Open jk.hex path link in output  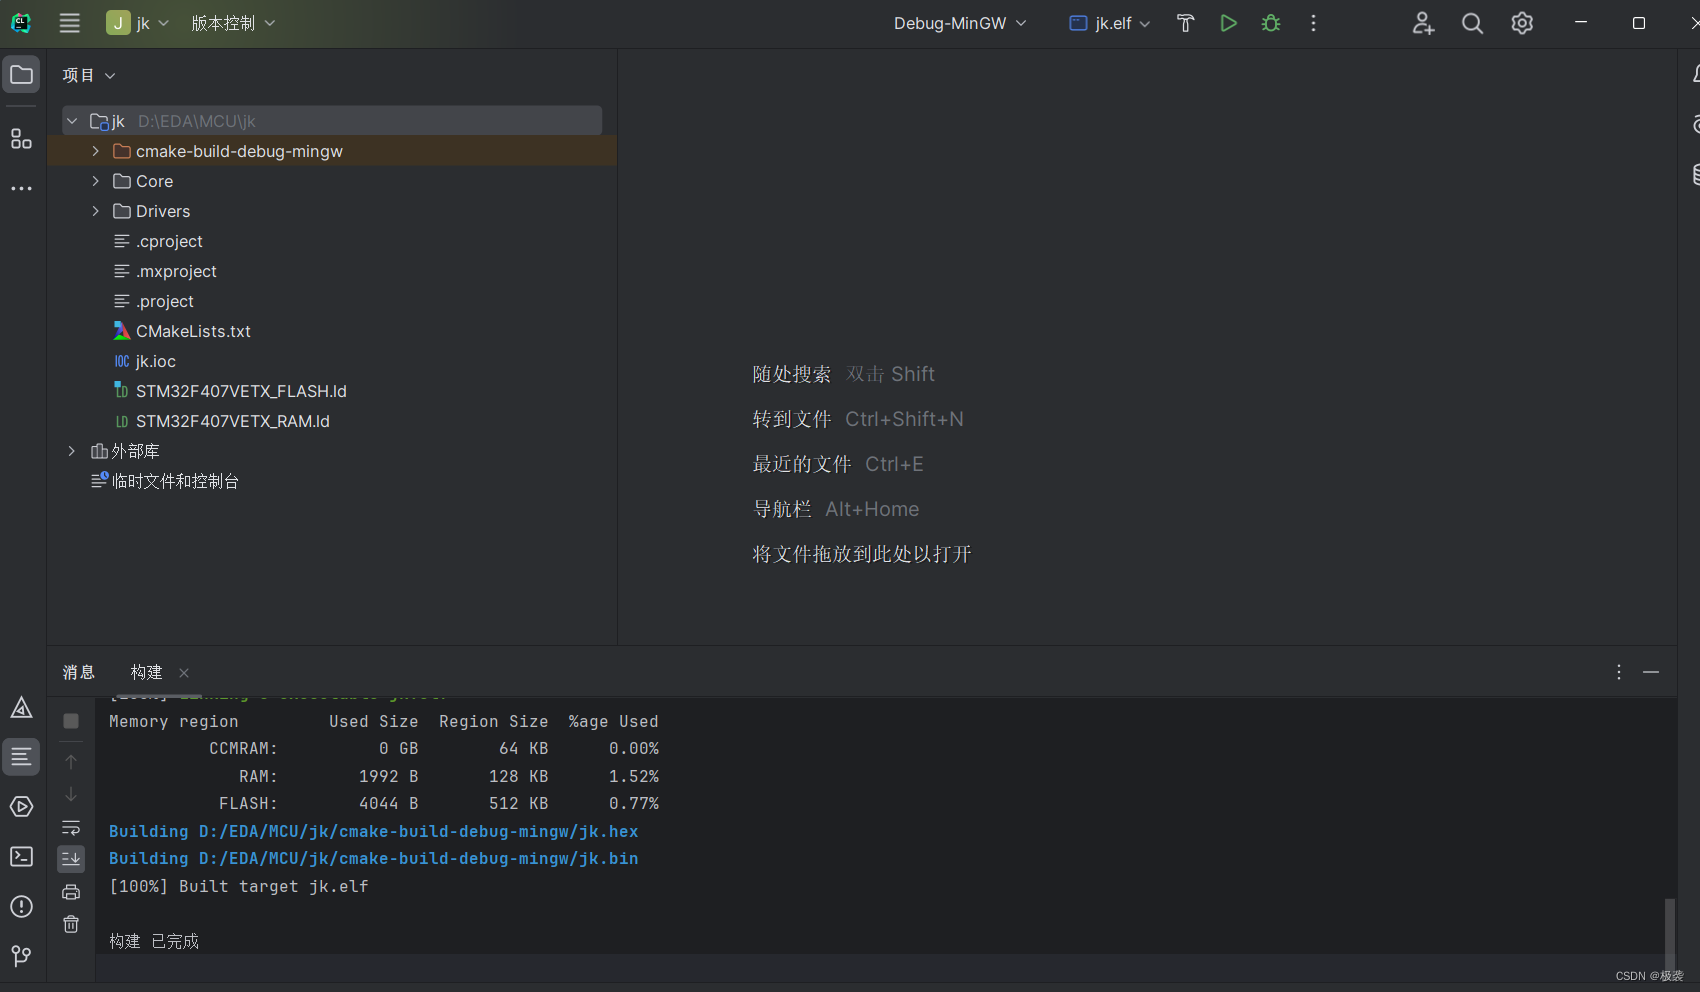(418, 831)
